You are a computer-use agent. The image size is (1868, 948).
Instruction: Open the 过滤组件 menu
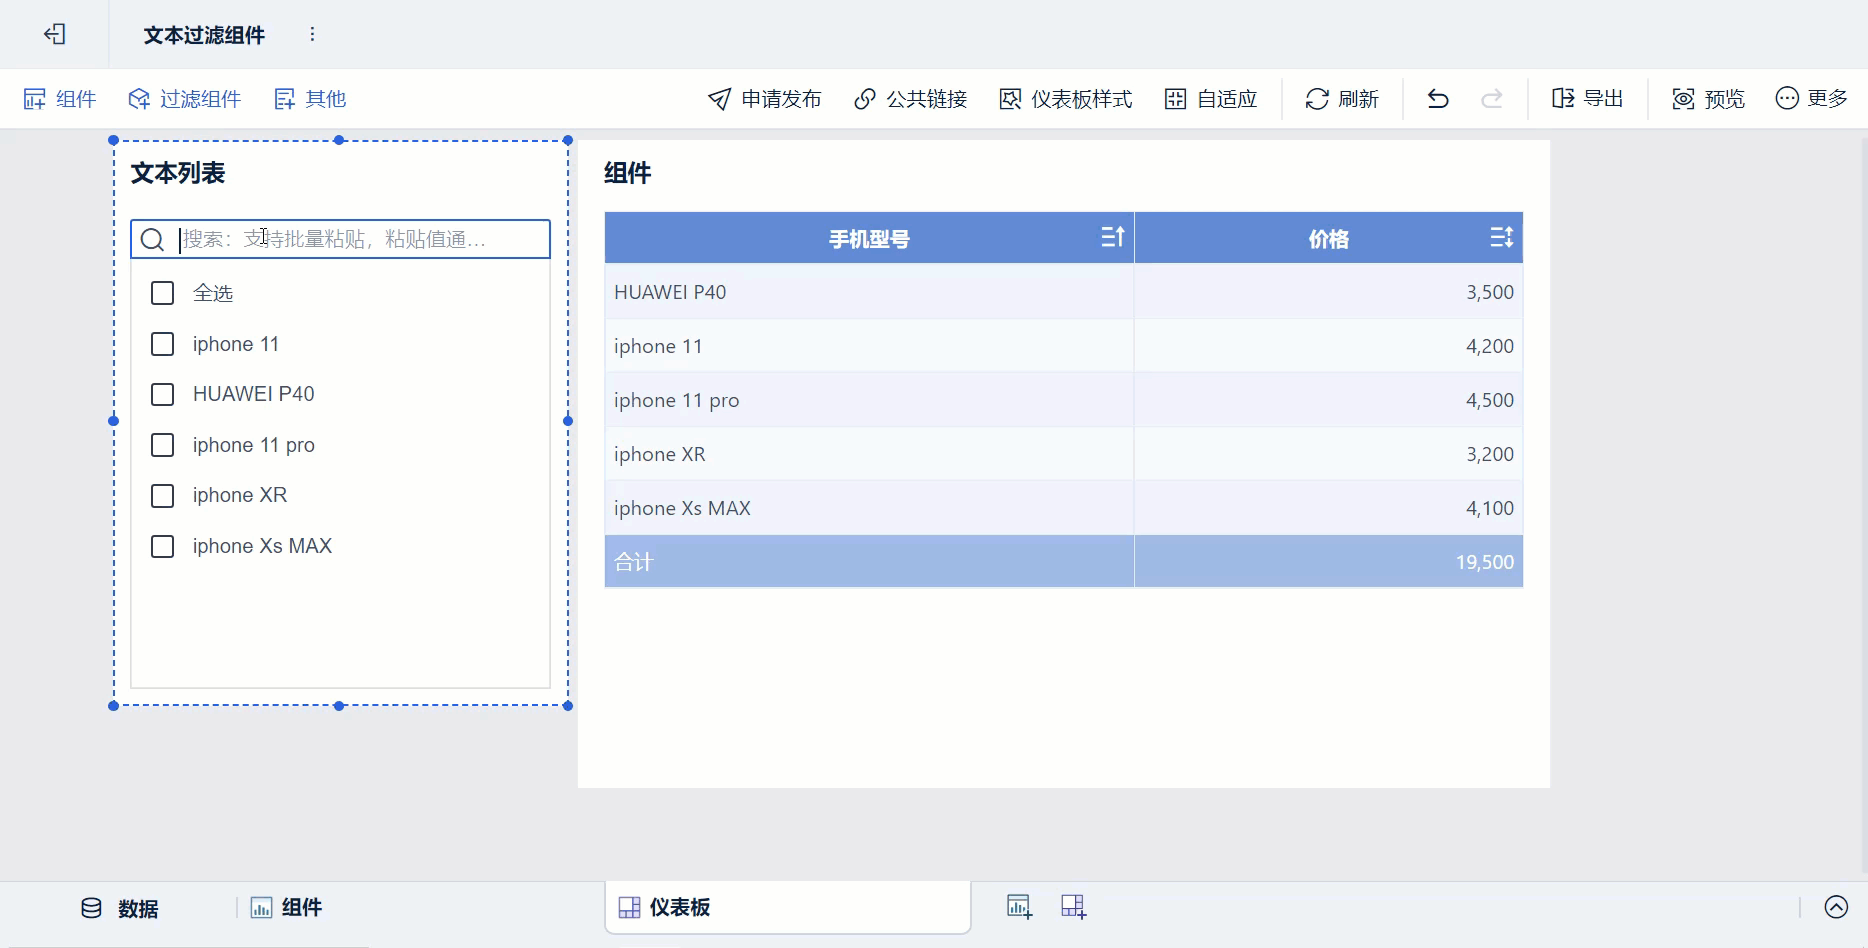(185, 99)
